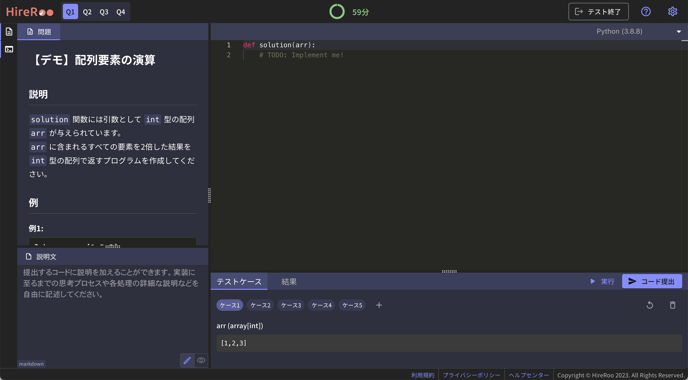Delete test case with trash icon
This screenshot has height=380, width=688.
click(672, 305)
